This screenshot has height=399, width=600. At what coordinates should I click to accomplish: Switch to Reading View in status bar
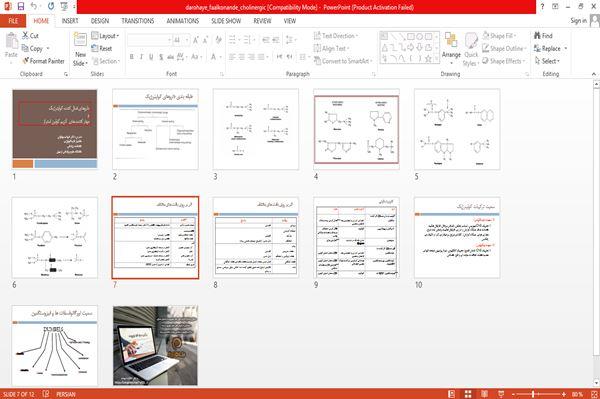484,394
